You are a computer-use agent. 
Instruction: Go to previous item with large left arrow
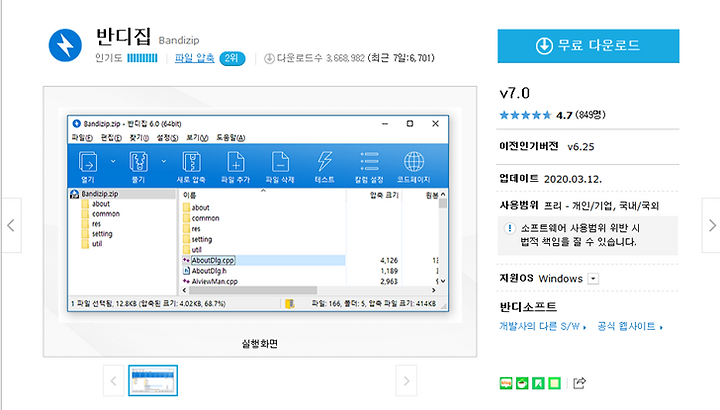tap(11, 225)
